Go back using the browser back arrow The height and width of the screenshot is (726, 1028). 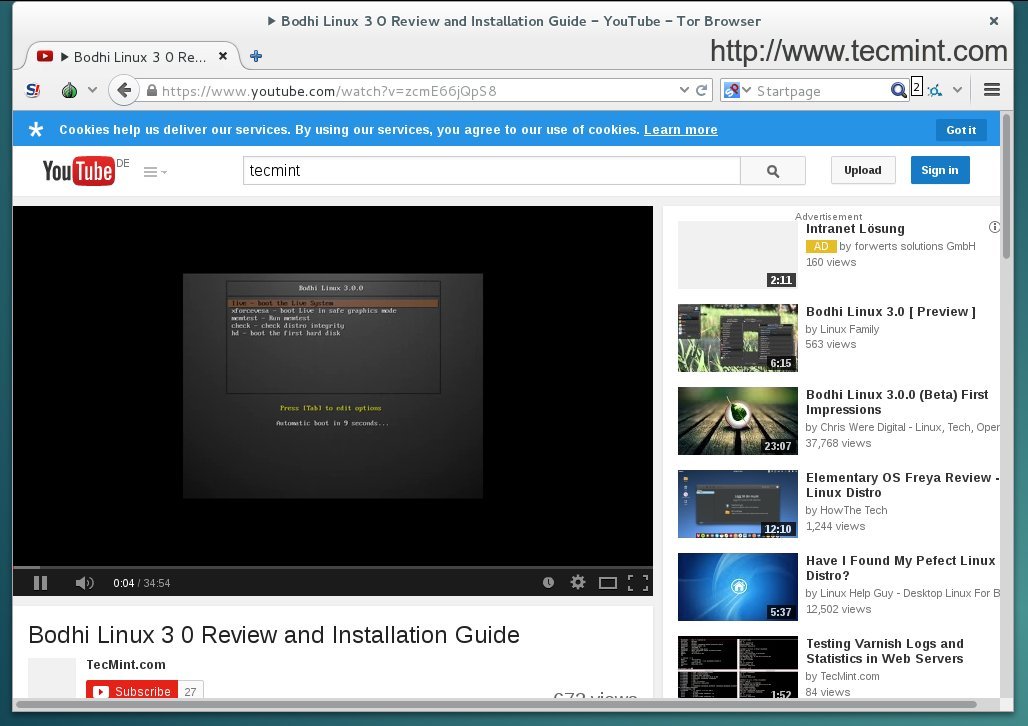(x=124, y=91)
